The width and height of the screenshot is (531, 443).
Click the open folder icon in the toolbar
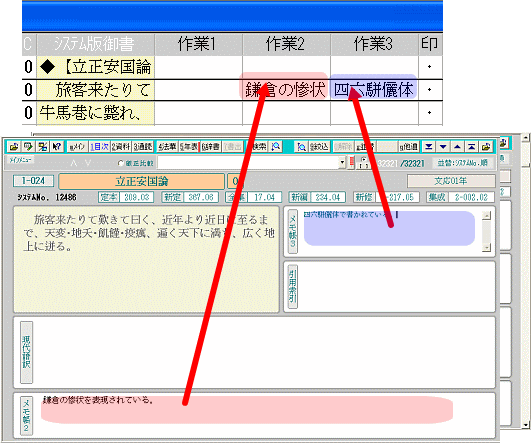click(x=14, y=147)
